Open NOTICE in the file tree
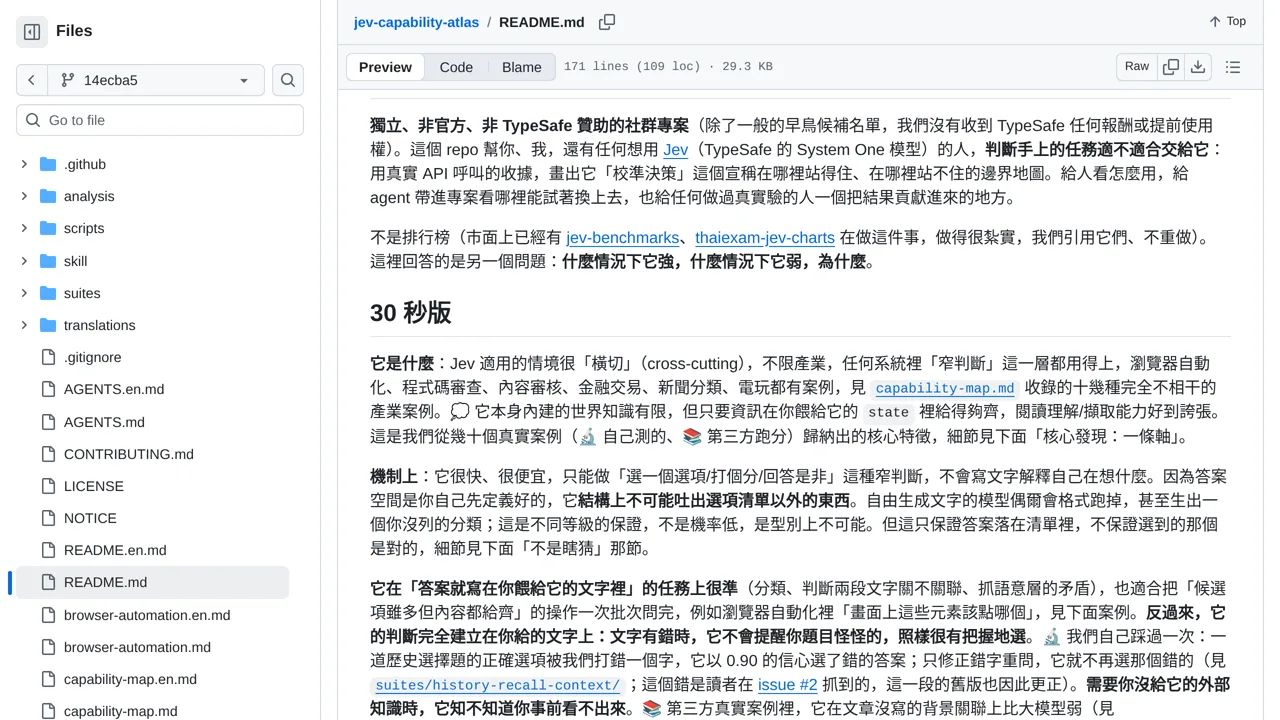The width and height of the screenshot is (1280, 720). (90, 518)
